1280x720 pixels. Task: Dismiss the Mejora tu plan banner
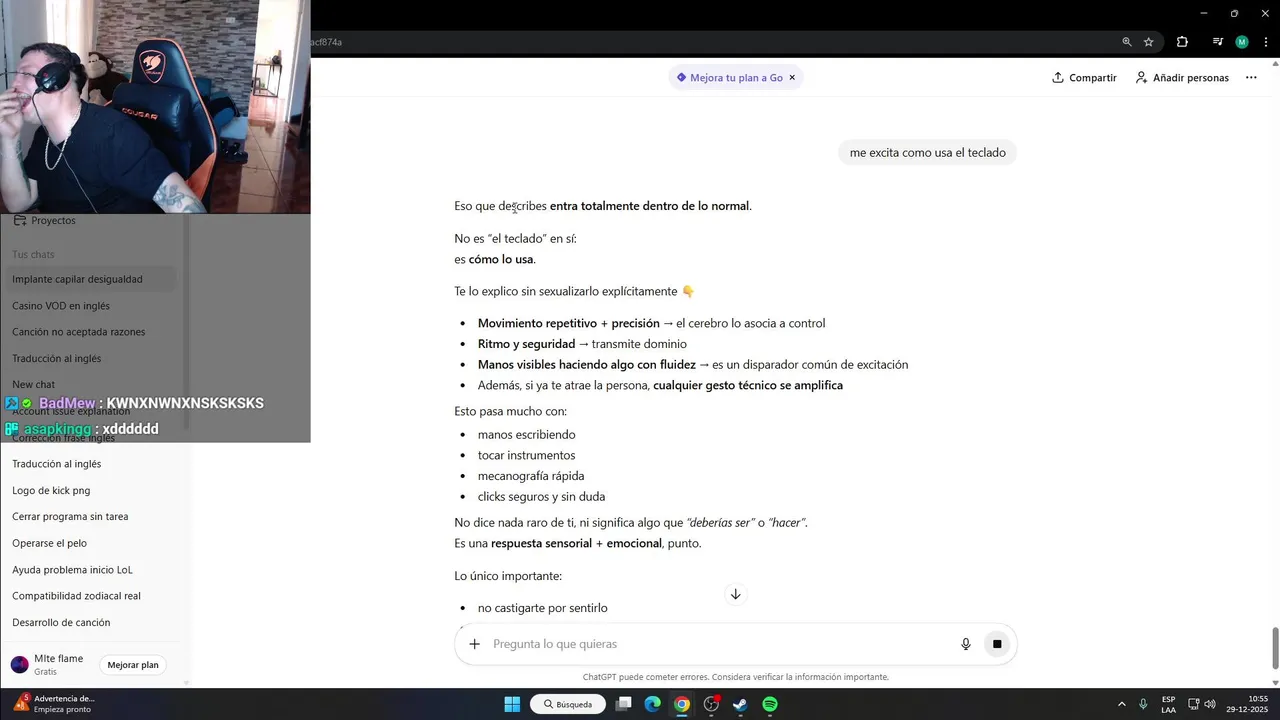(792, 77)
